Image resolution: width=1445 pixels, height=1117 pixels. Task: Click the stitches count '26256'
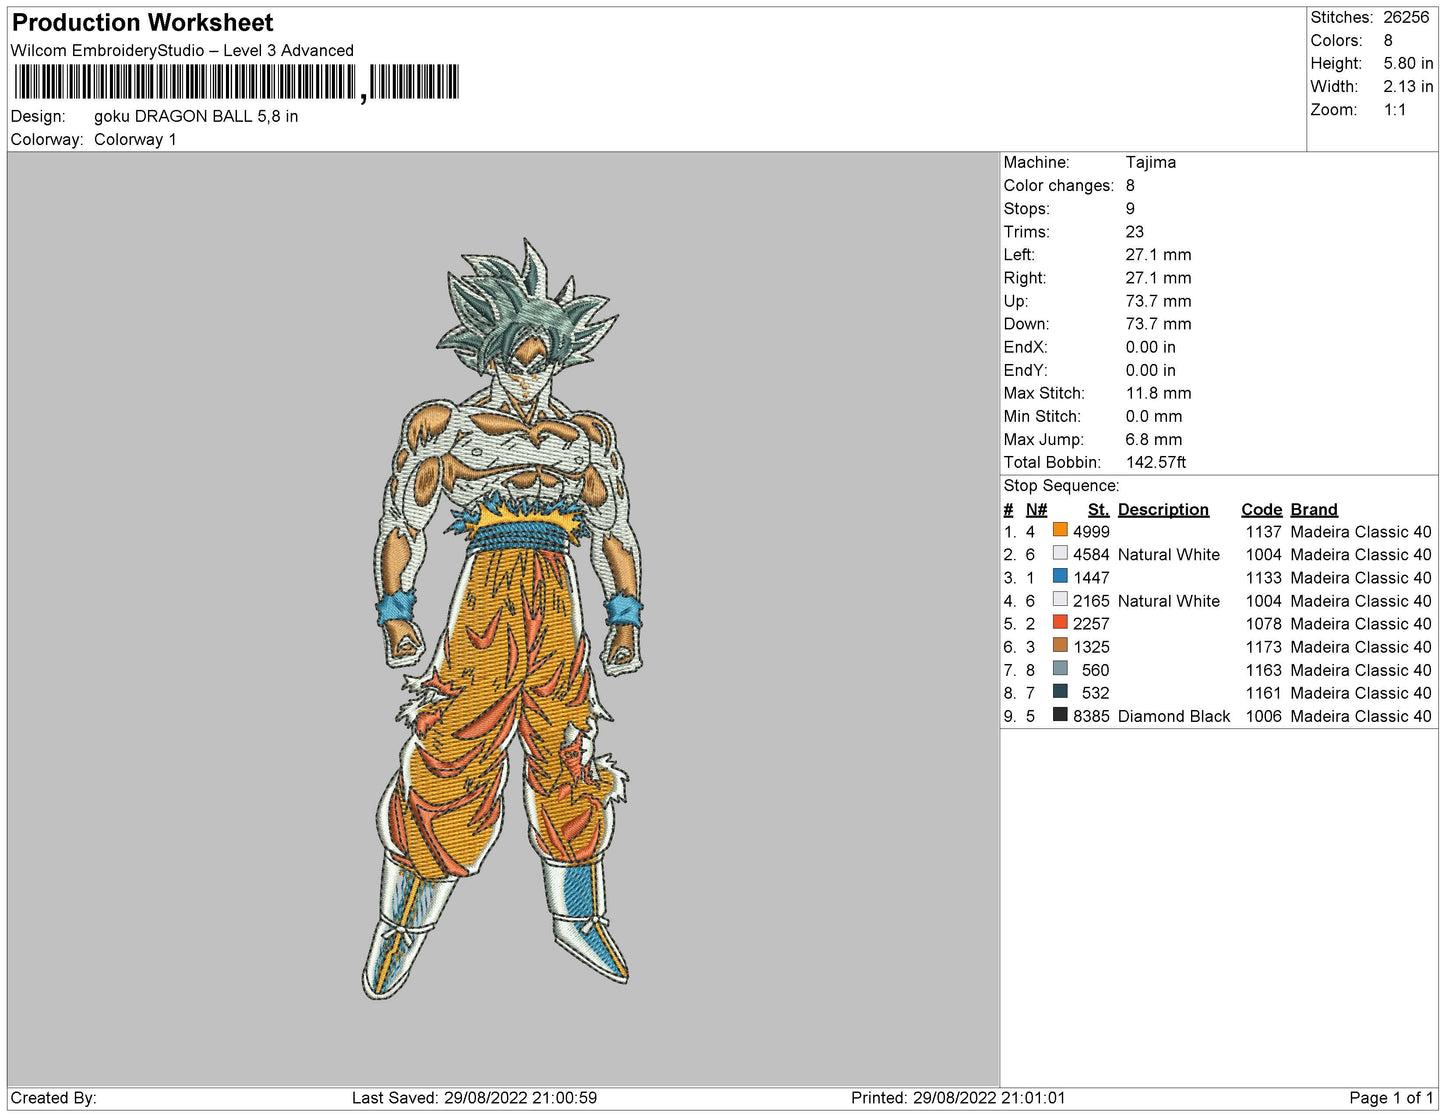pos(1406,17)
